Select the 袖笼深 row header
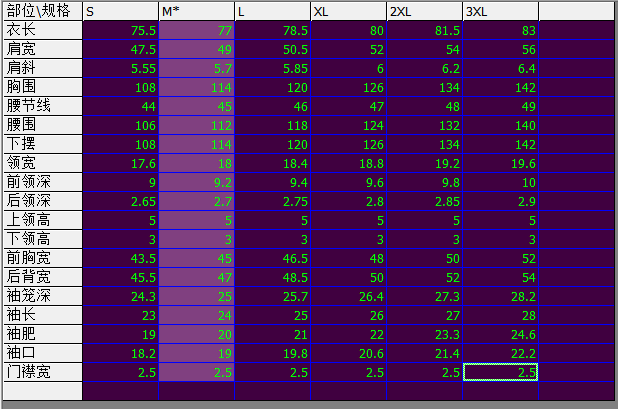Screen dimensions: 618x409 [43, 296]
